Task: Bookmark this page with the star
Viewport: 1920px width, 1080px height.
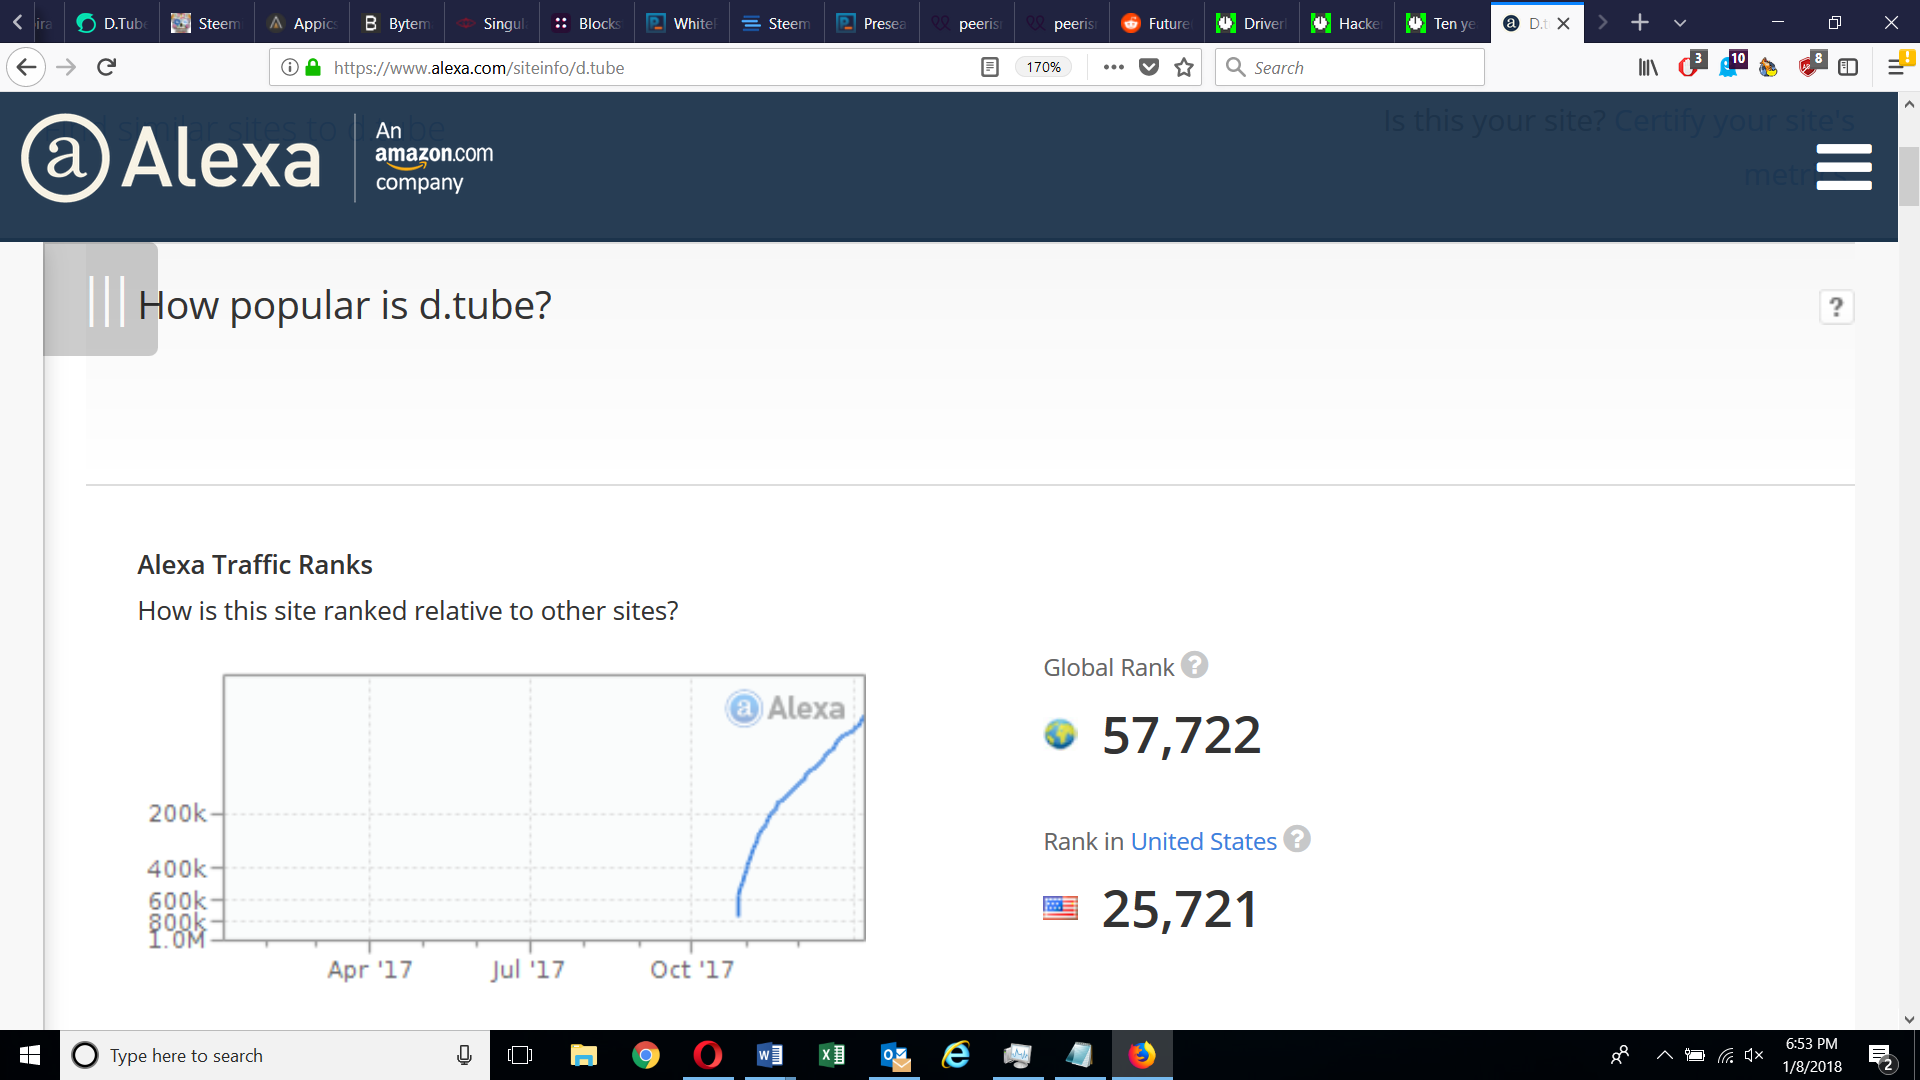Action: tap(1184, 67)
